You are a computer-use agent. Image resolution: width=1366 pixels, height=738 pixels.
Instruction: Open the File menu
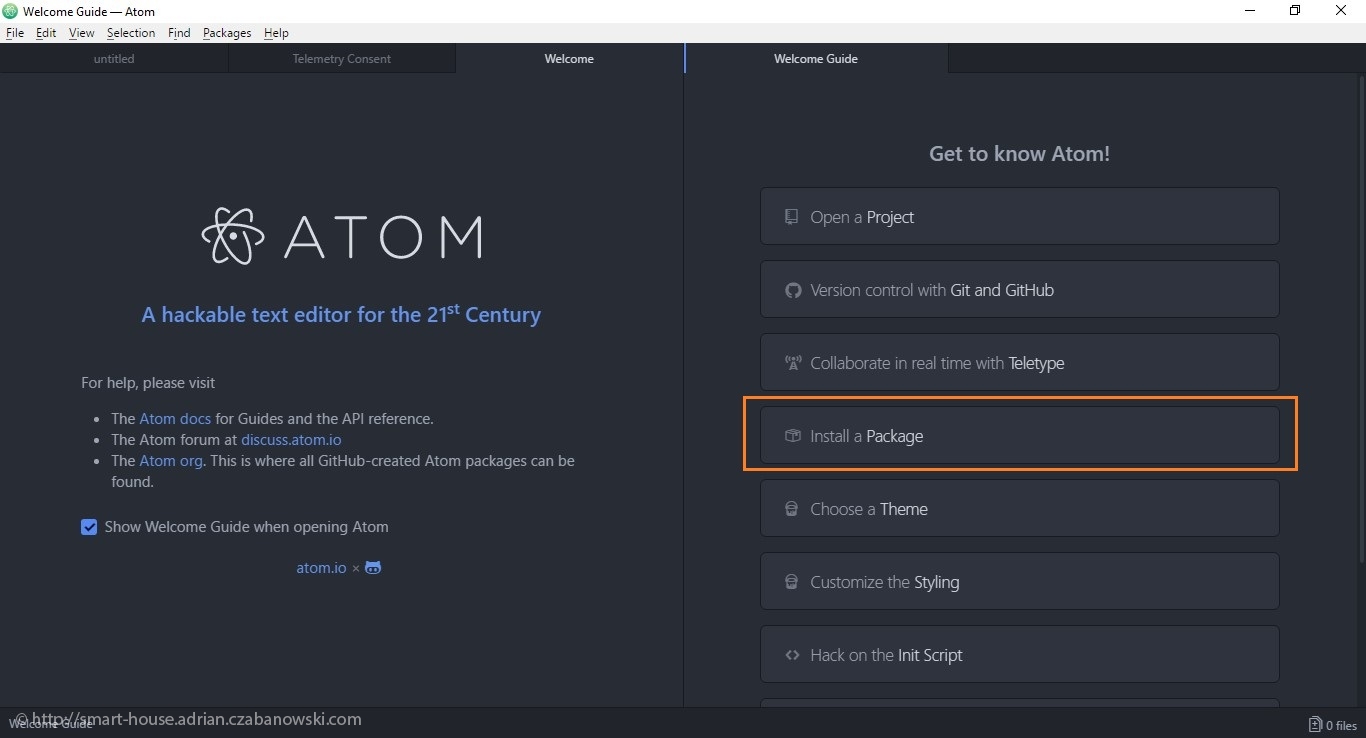point(15,33)
